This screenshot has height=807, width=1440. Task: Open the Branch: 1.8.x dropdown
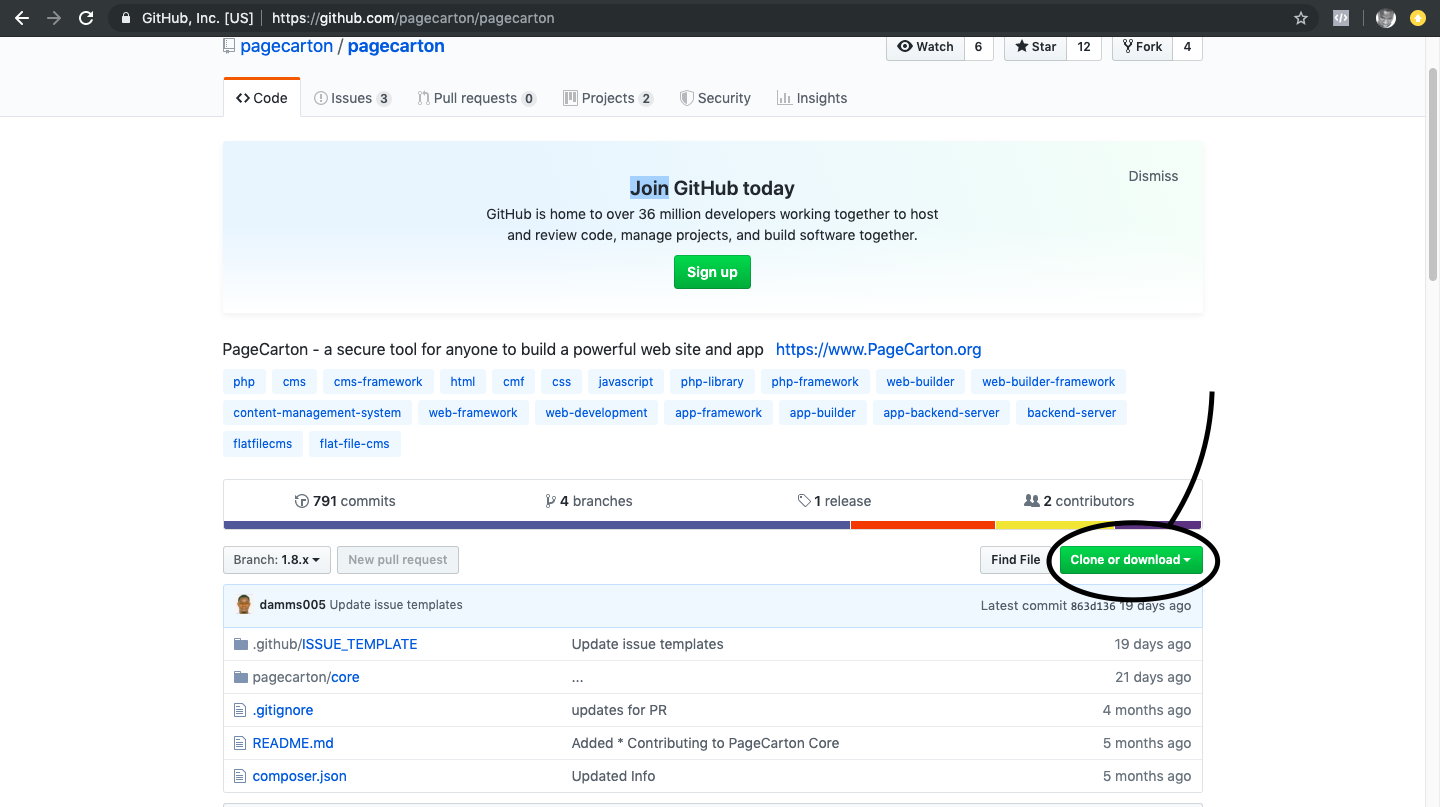pyautogui.click(x=276, y=560)
